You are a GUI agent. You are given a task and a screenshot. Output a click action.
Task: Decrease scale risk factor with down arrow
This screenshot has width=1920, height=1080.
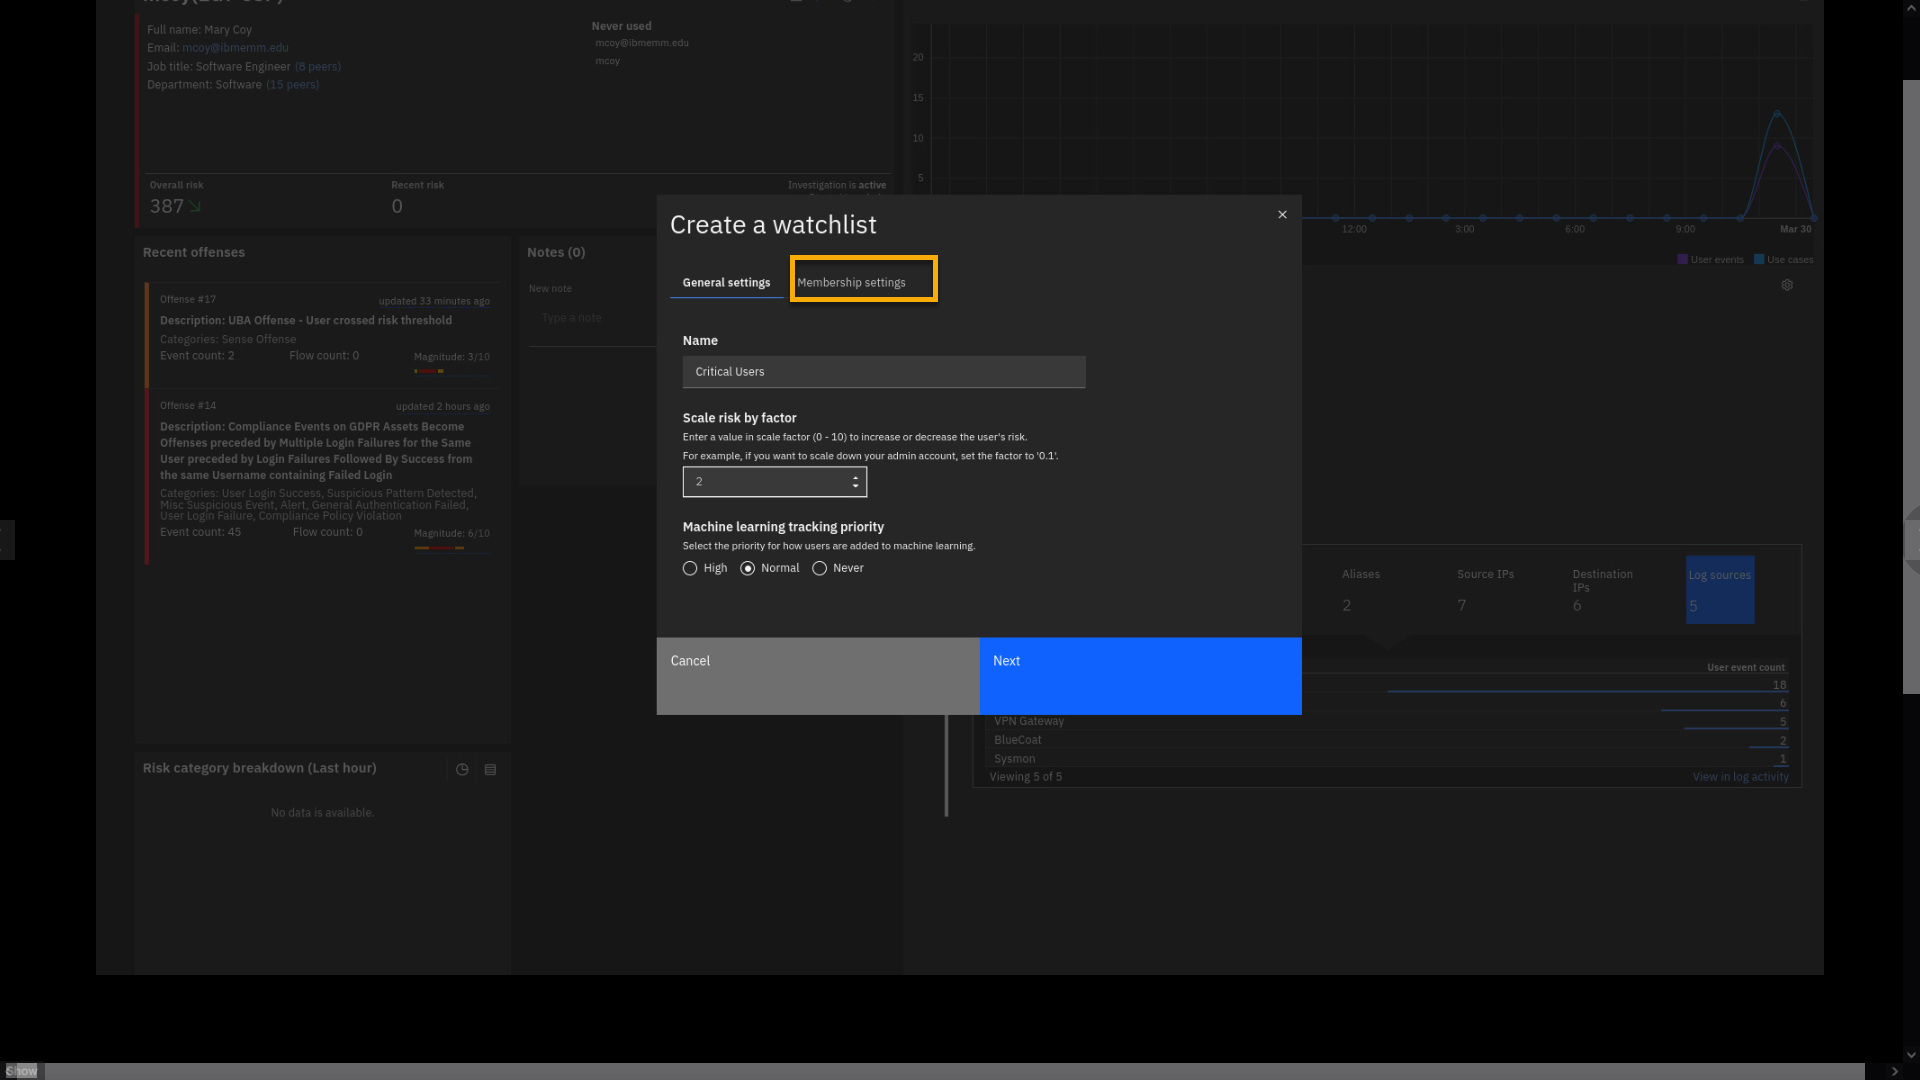click(855, 487)
